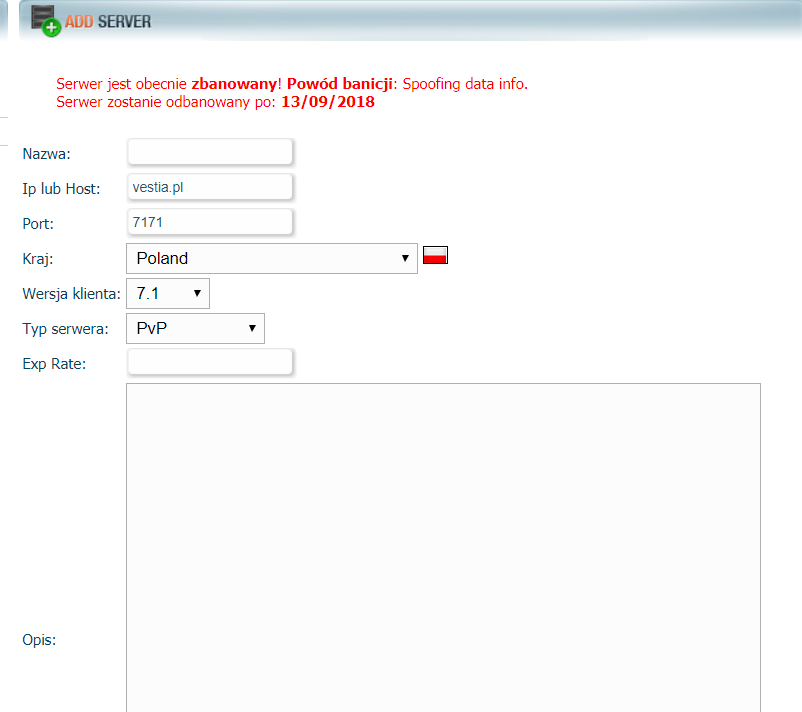Click the ADD SERVER heading text
This screenshot has width=802, height=712.
(108, 21)
